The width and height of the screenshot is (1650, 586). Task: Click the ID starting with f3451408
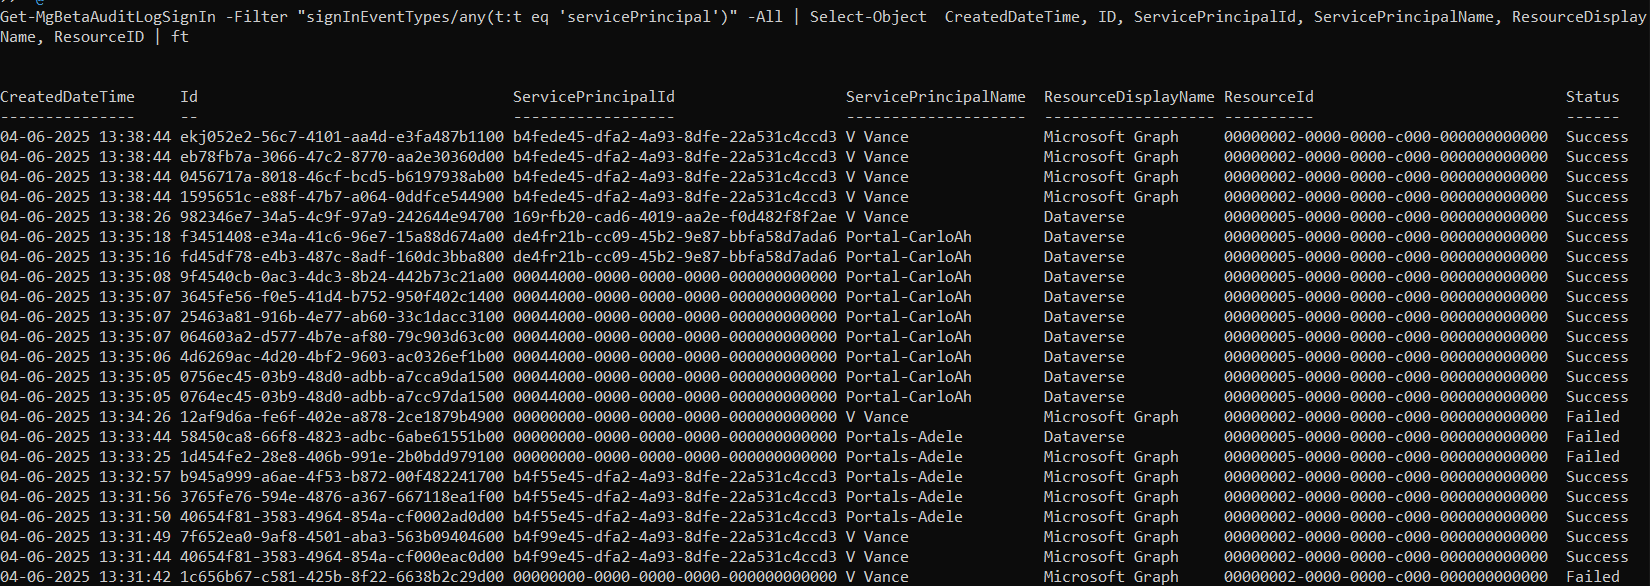(342, 237)
